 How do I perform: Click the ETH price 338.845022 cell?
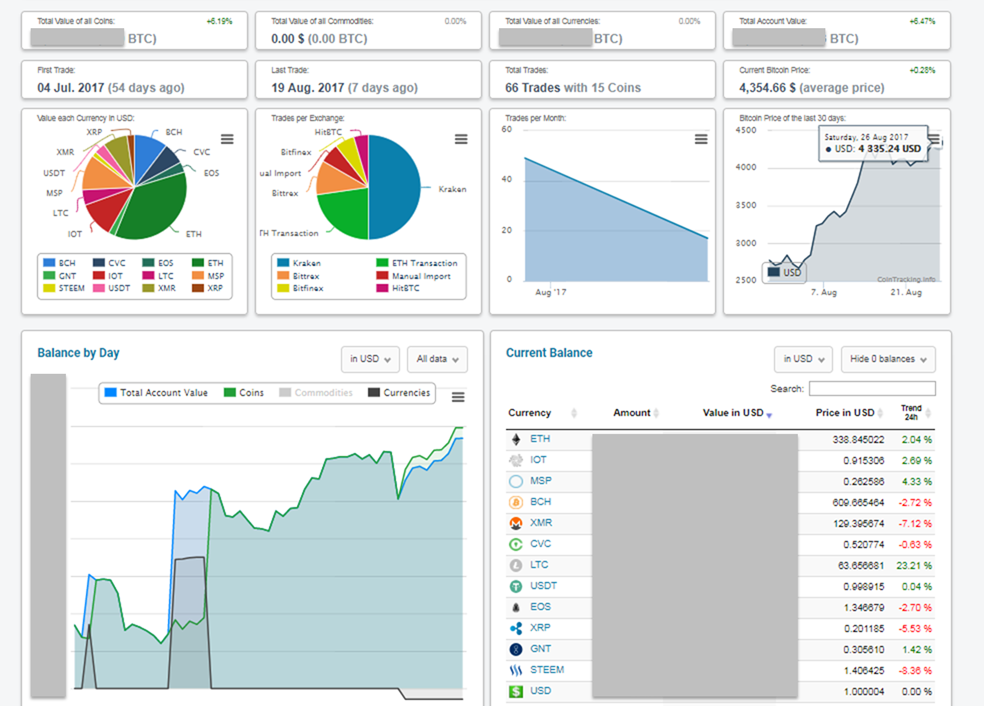pyautogui.click(x=858, y=440)
